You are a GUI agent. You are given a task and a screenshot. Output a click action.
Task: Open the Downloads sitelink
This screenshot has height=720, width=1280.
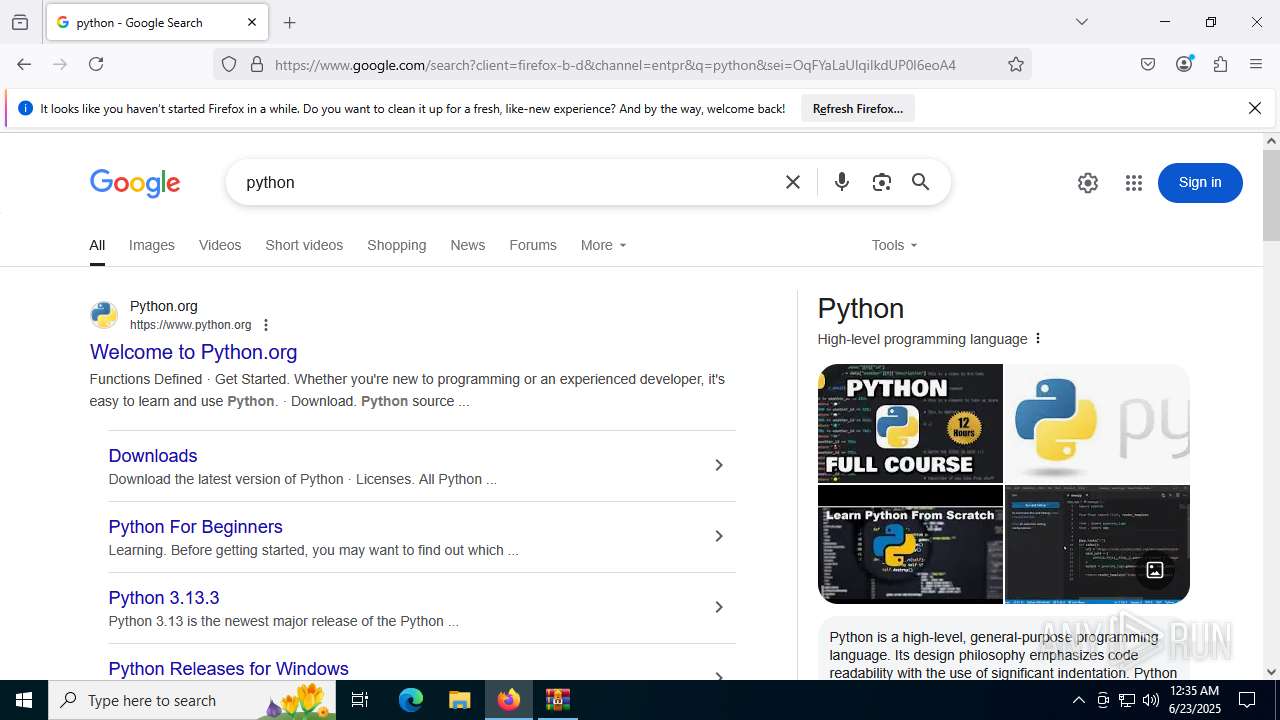[x=153, y=456]
